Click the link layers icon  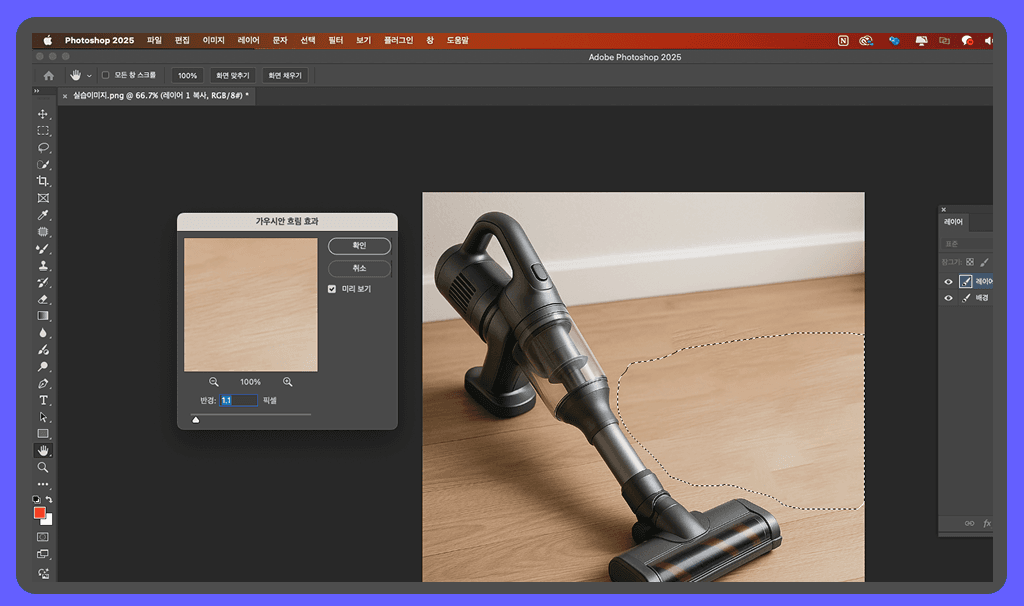pyautogui.click(x=969, y=523)
